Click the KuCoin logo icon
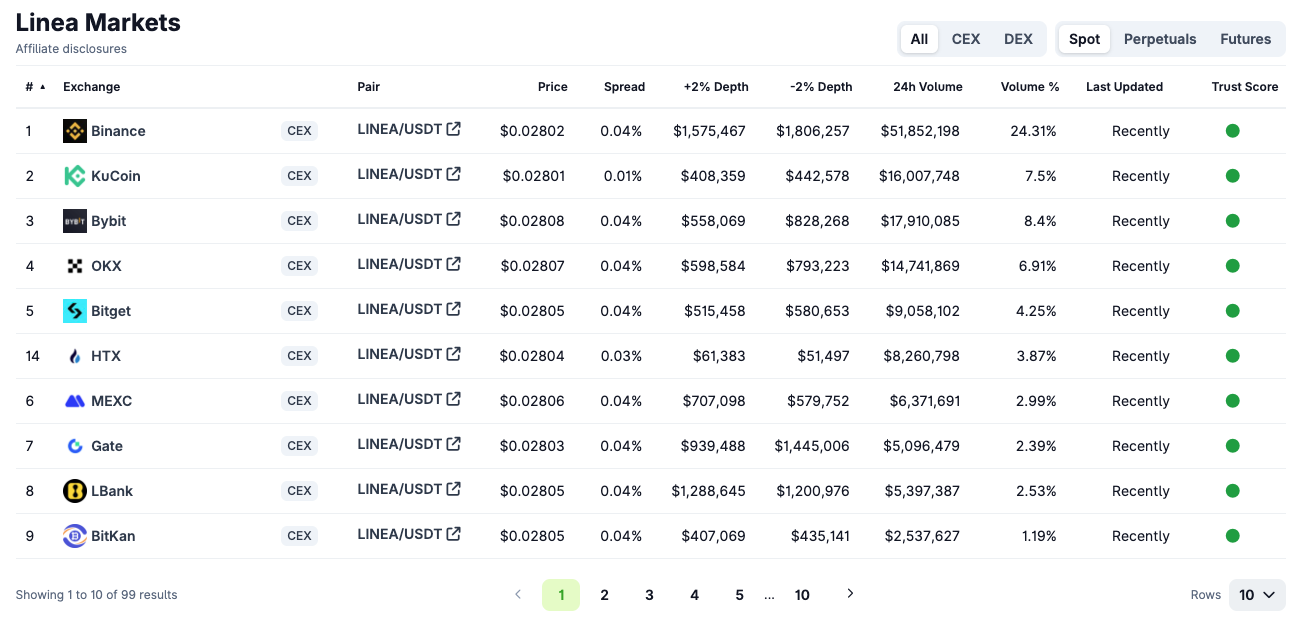The image size is (1302, 621). [x=75, y=176]
